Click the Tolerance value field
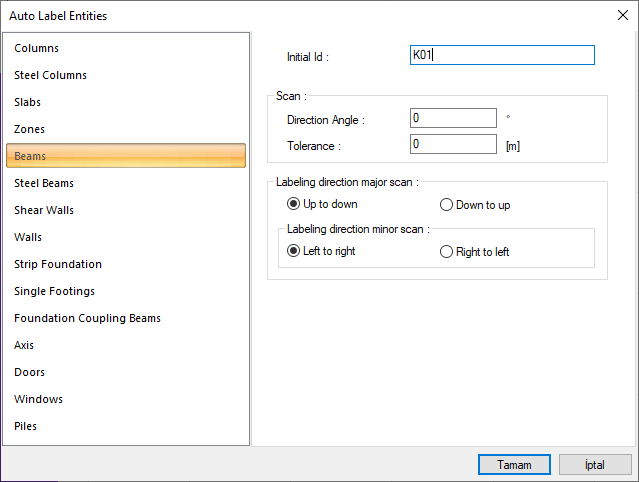This screenshot has height=482, width=639. [453, 145]
